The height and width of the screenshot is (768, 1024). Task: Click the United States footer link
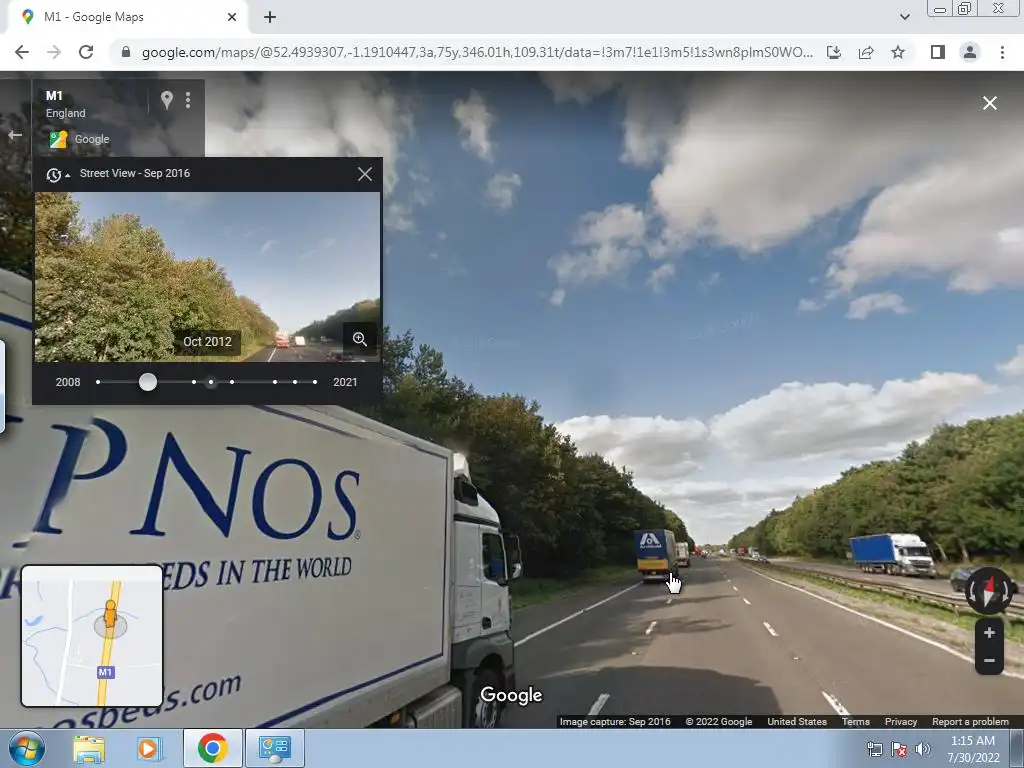(797, 722)
